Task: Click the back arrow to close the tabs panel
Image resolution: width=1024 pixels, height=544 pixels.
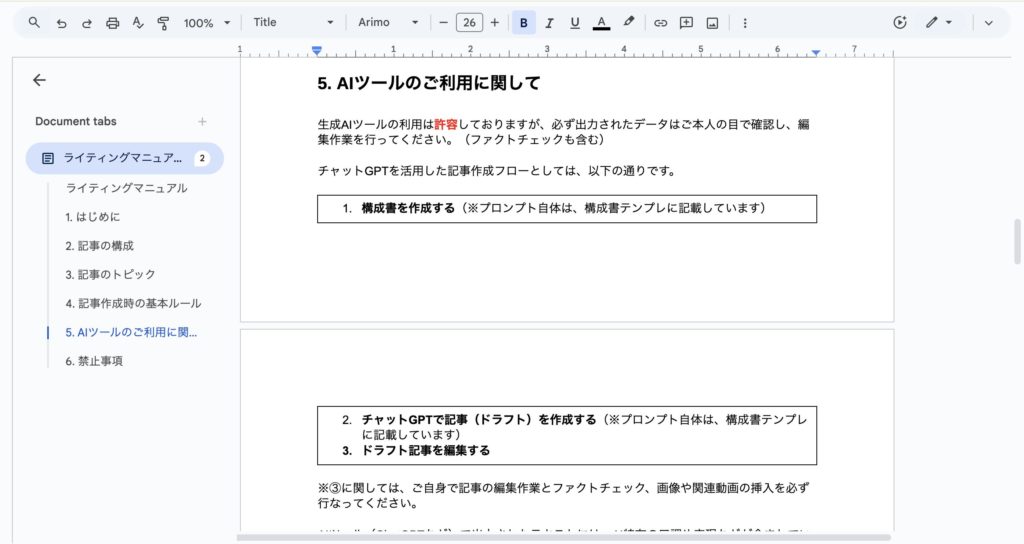Action: tap(39, 80)
